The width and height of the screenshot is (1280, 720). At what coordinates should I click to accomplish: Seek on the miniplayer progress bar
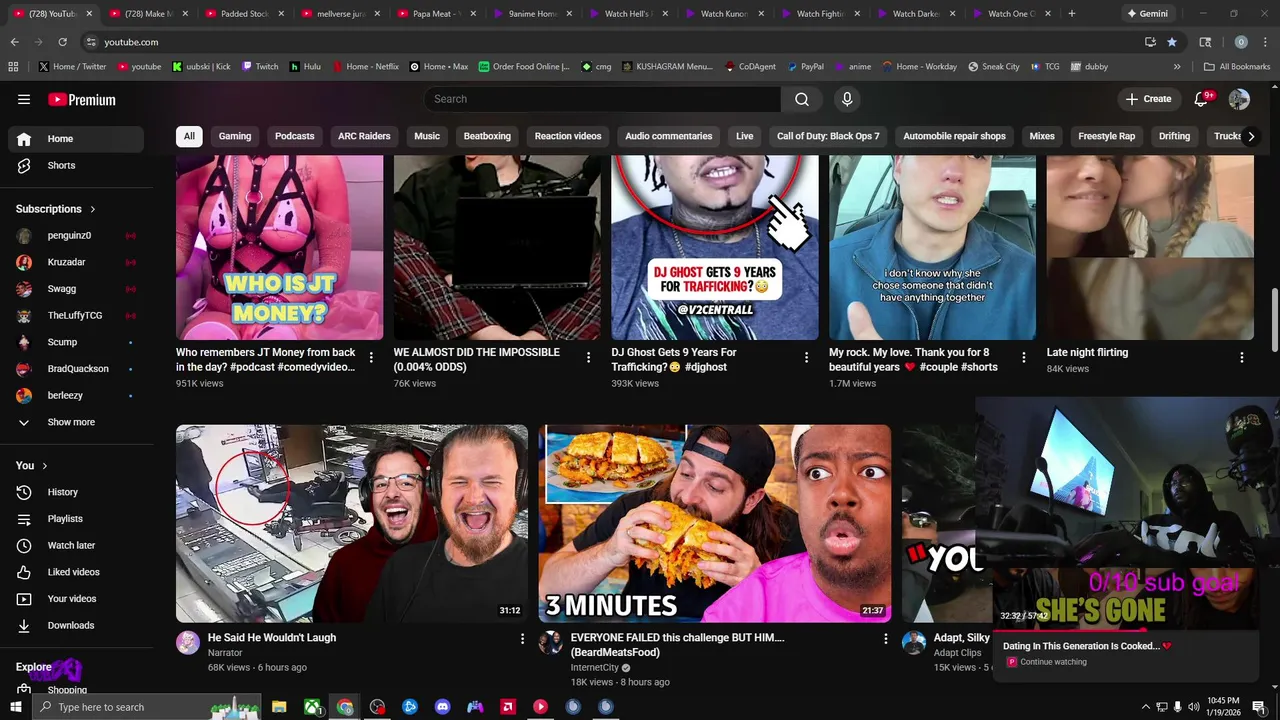(x=1125, y=630)
